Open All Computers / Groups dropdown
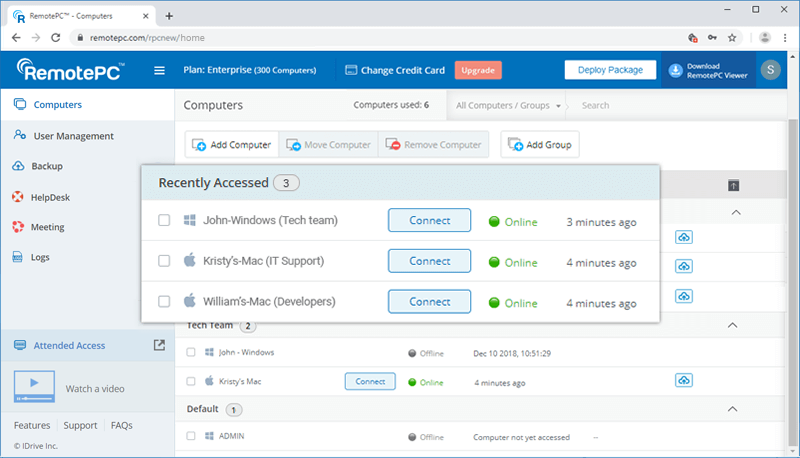 click(x=508, y=106)
